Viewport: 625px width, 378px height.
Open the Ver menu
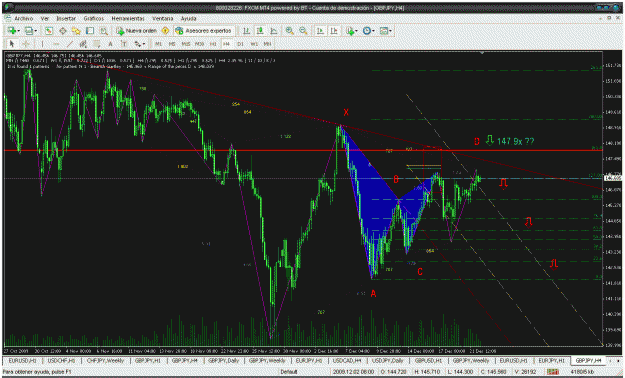pyautogui.click(x=45, y=18)
